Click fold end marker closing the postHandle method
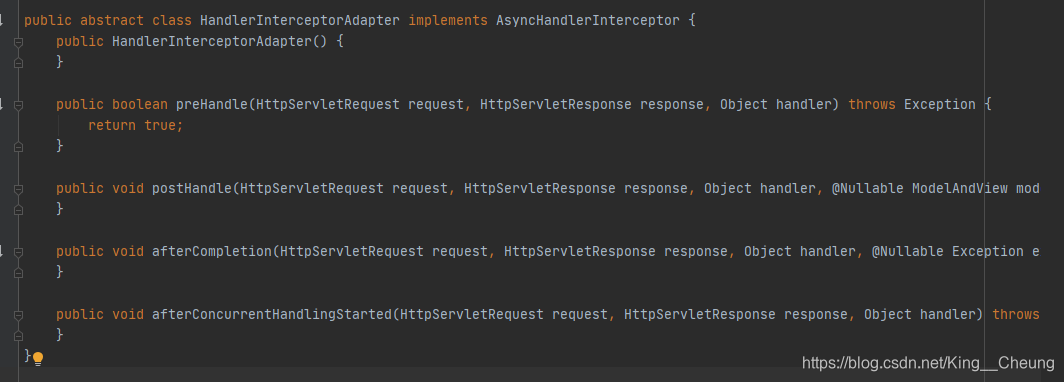 coord(18,209)
